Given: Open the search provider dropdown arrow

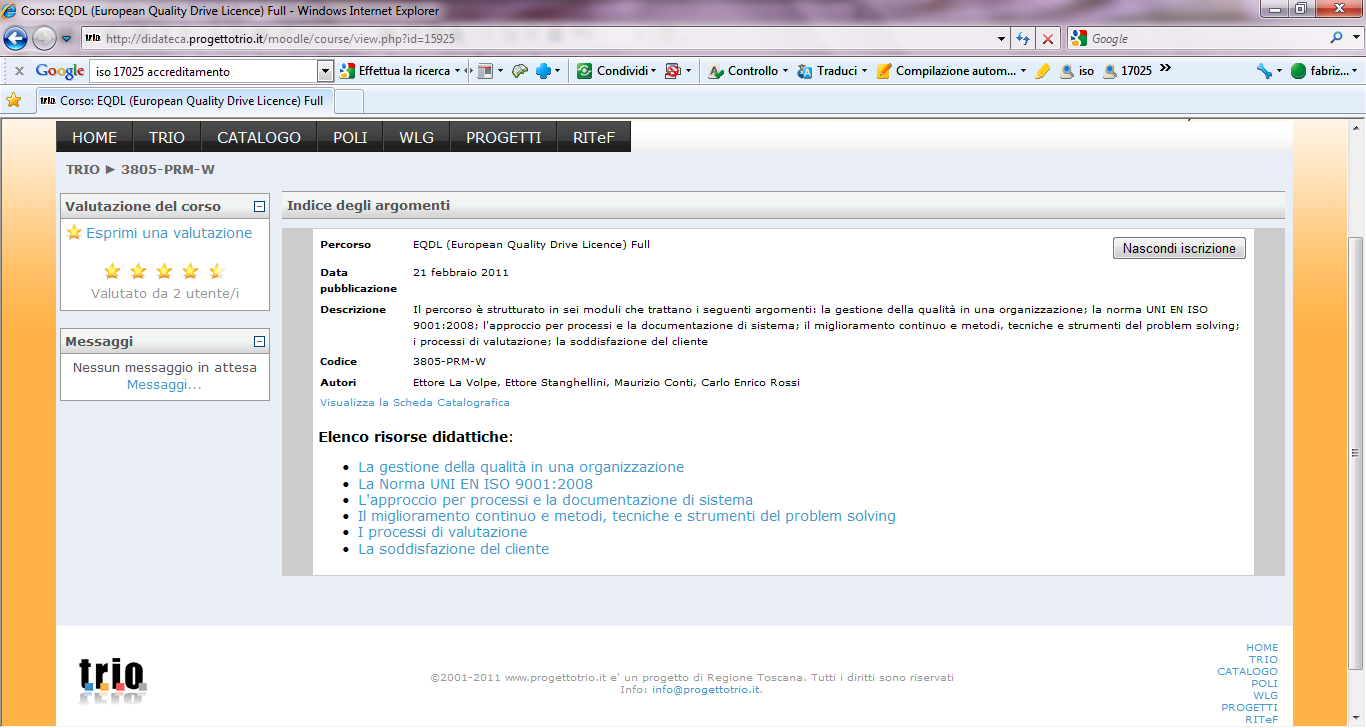Looking at the screenshot, I should [1355, 39].
